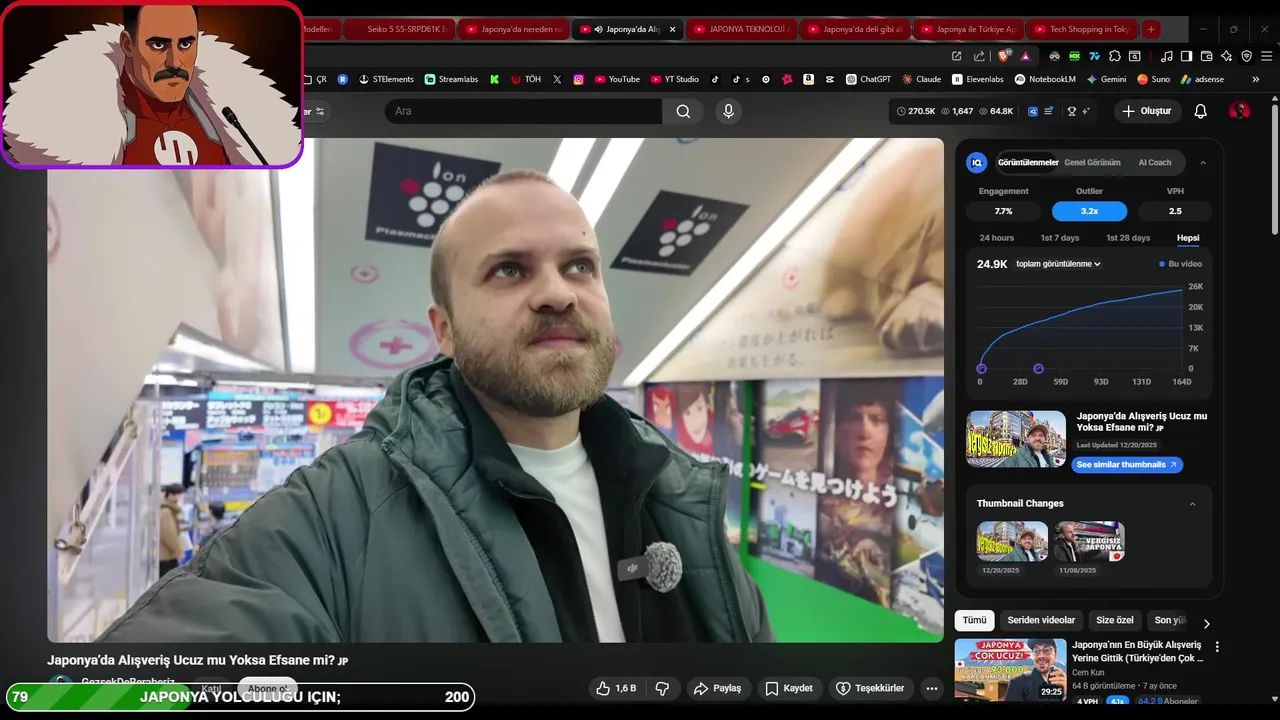1280x720 pixels.
Task: Toggle Bu video series in chart legend
Action: point(1181,264)
